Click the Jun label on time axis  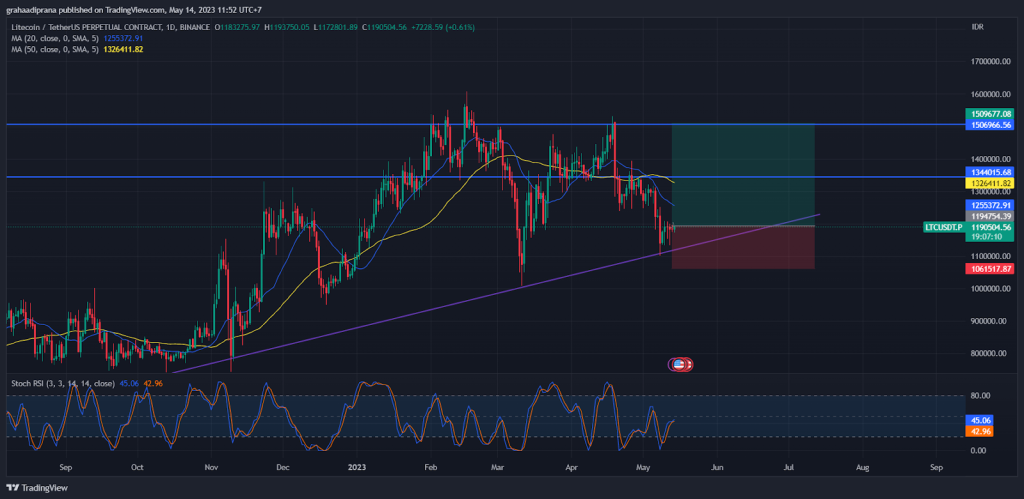717,468
